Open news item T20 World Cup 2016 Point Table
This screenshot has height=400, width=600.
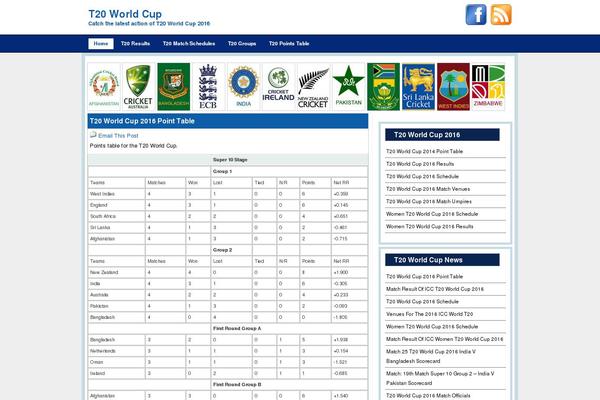(424, 276)
